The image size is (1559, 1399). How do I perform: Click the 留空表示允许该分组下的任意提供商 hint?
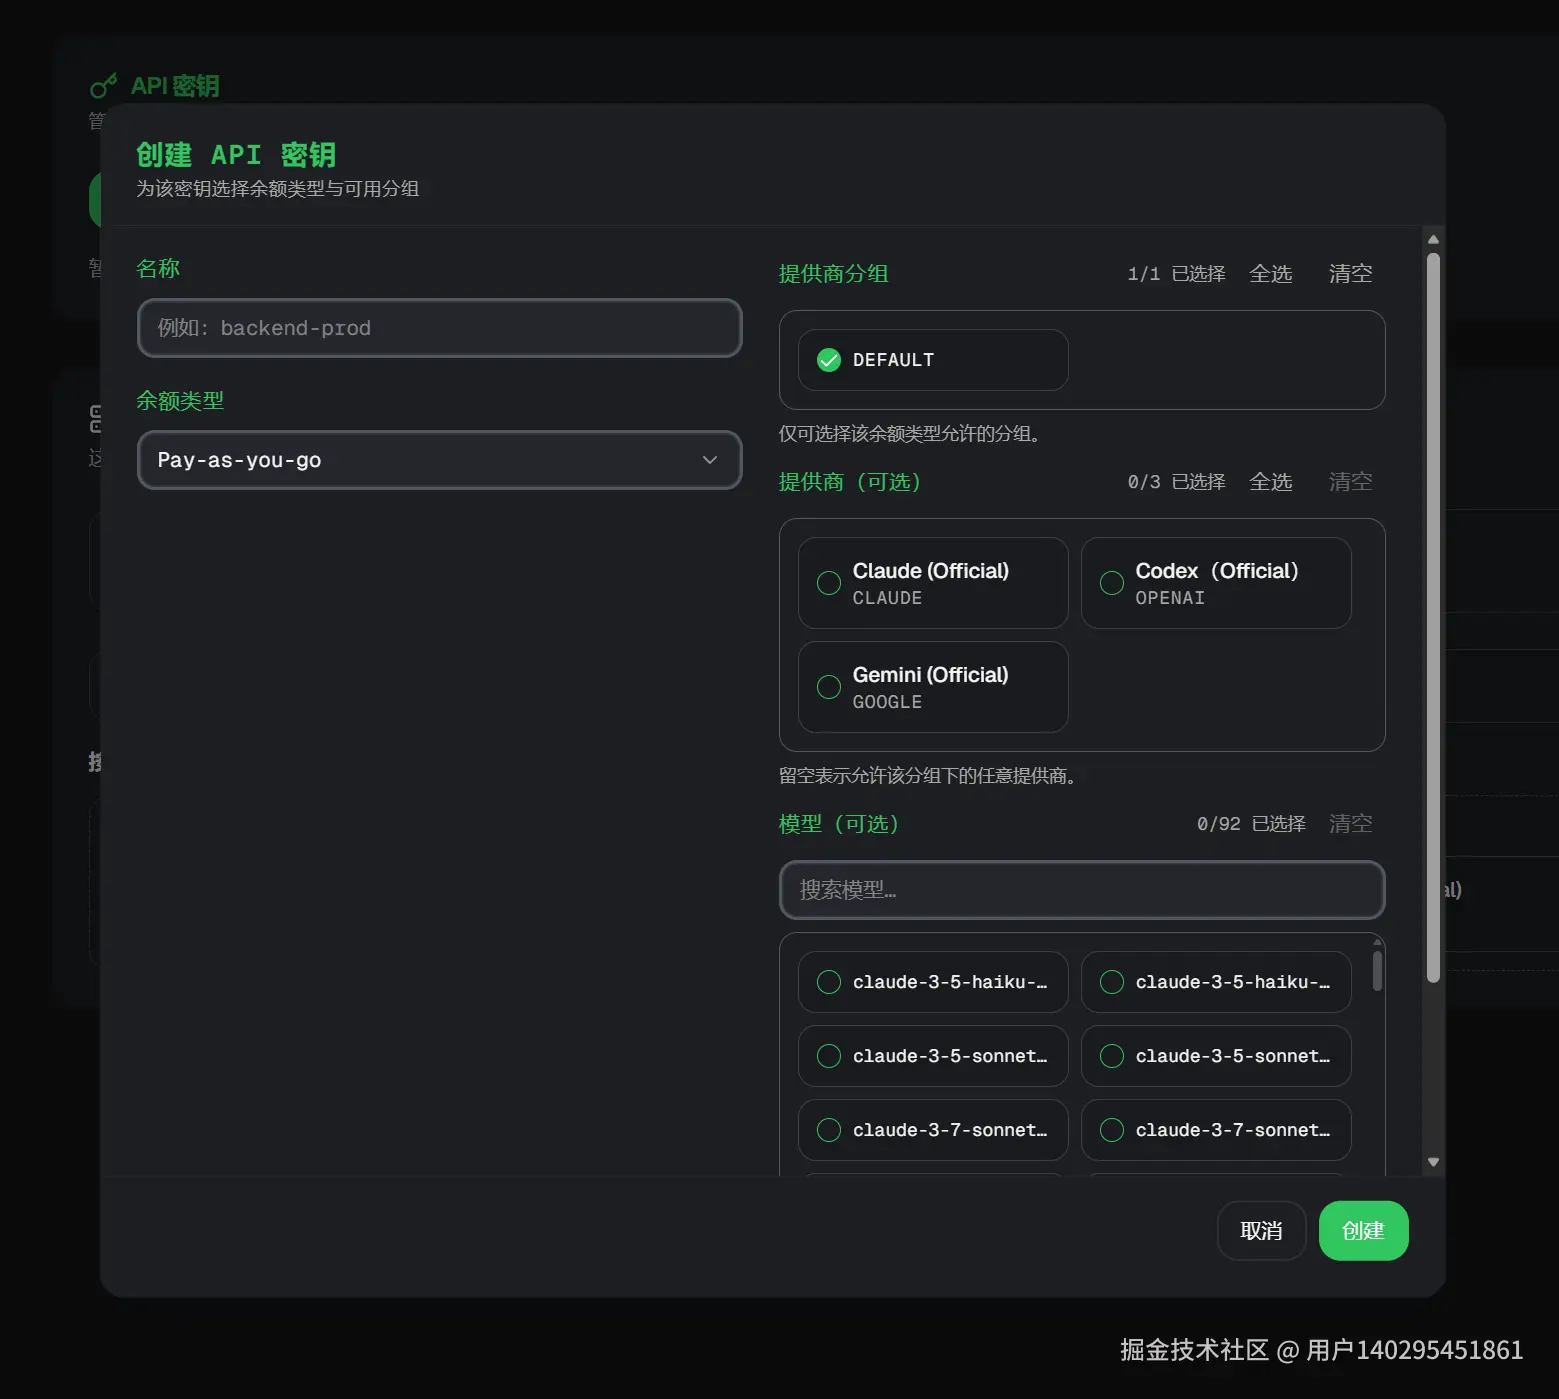pyautogui.click(x=930, y=776)
